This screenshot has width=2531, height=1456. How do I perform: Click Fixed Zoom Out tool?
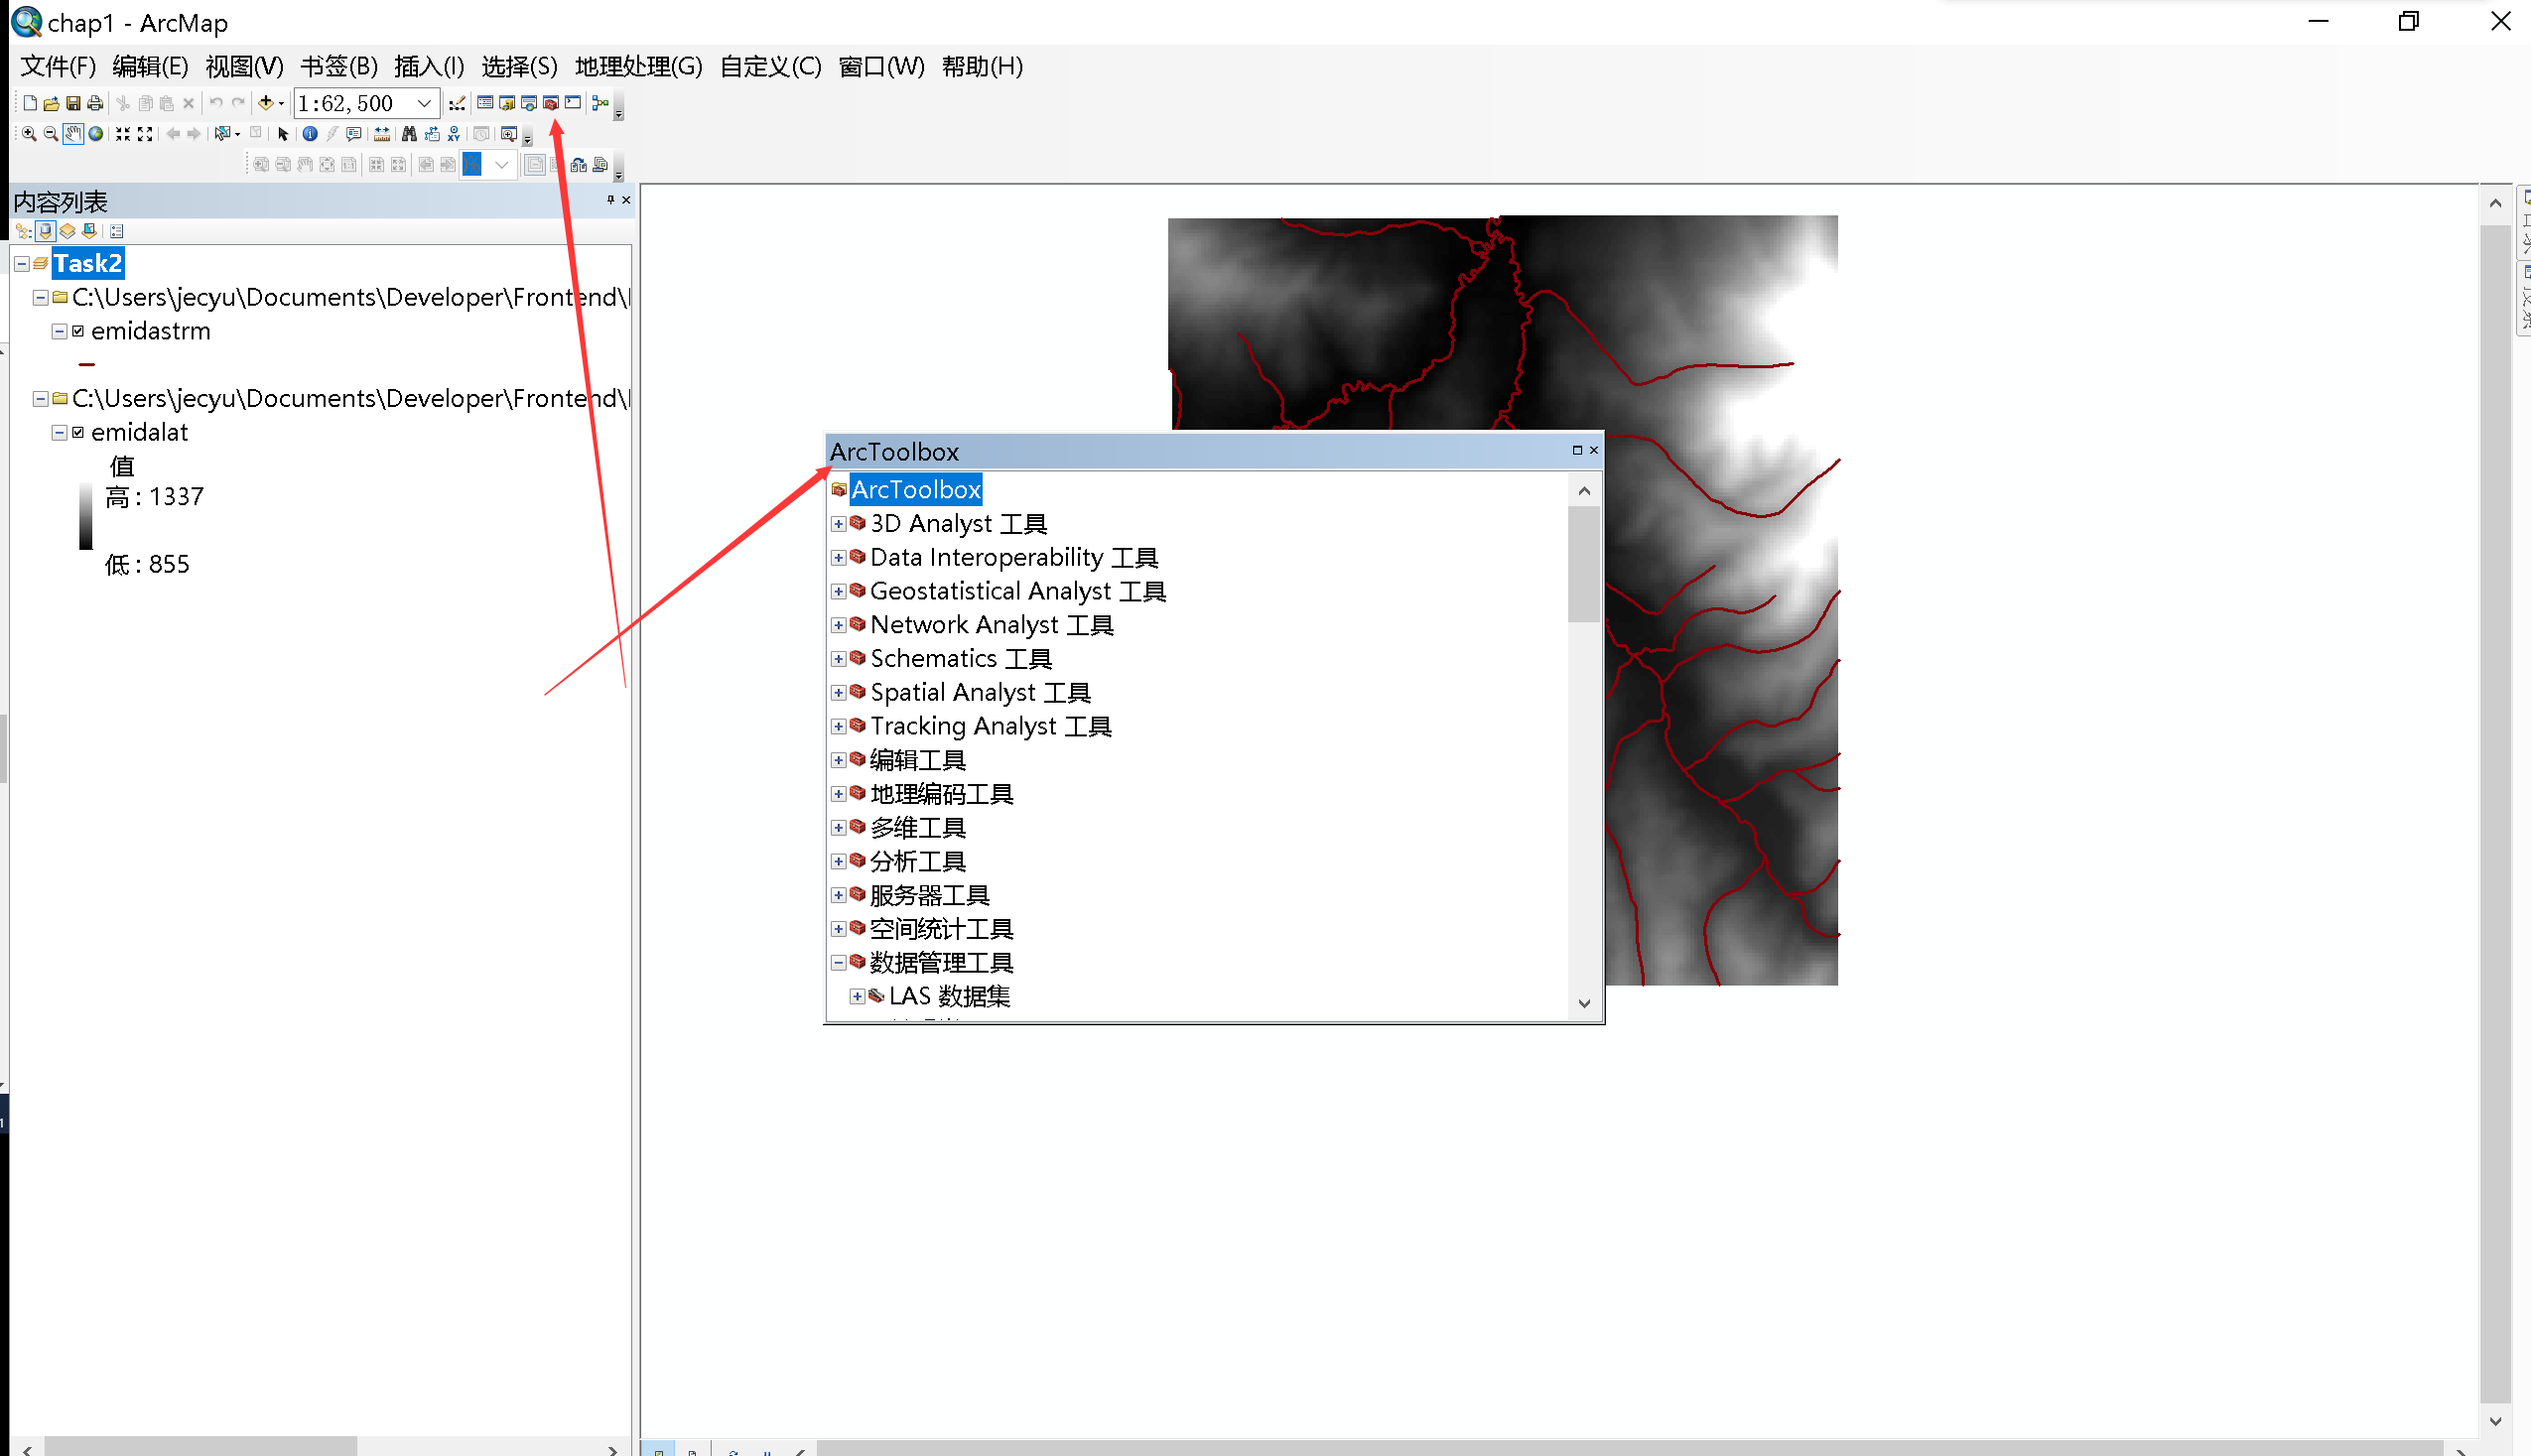tap(145, 134)
